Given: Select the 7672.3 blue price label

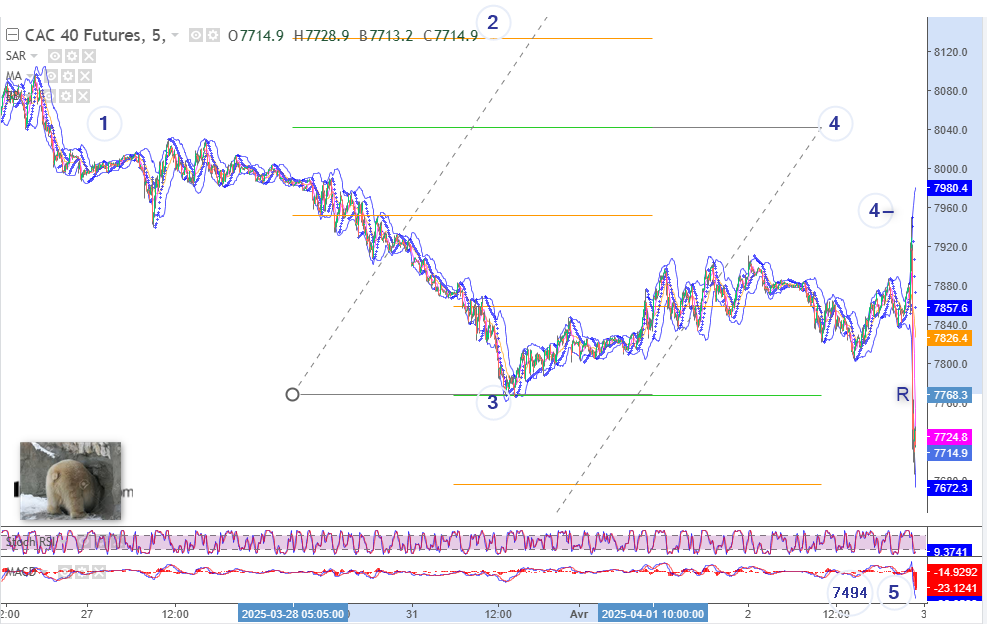Looking at the screenshot, I should (950, 488).
